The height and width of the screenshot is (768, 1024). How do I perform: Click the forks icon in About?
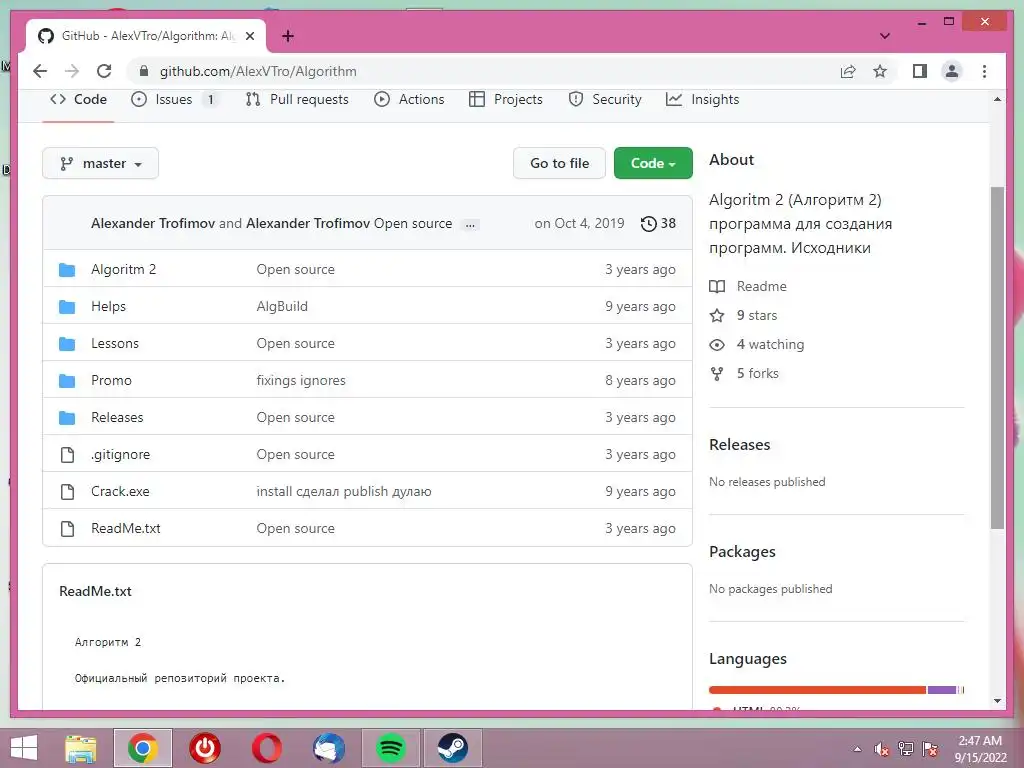click(x=717, y=374)
